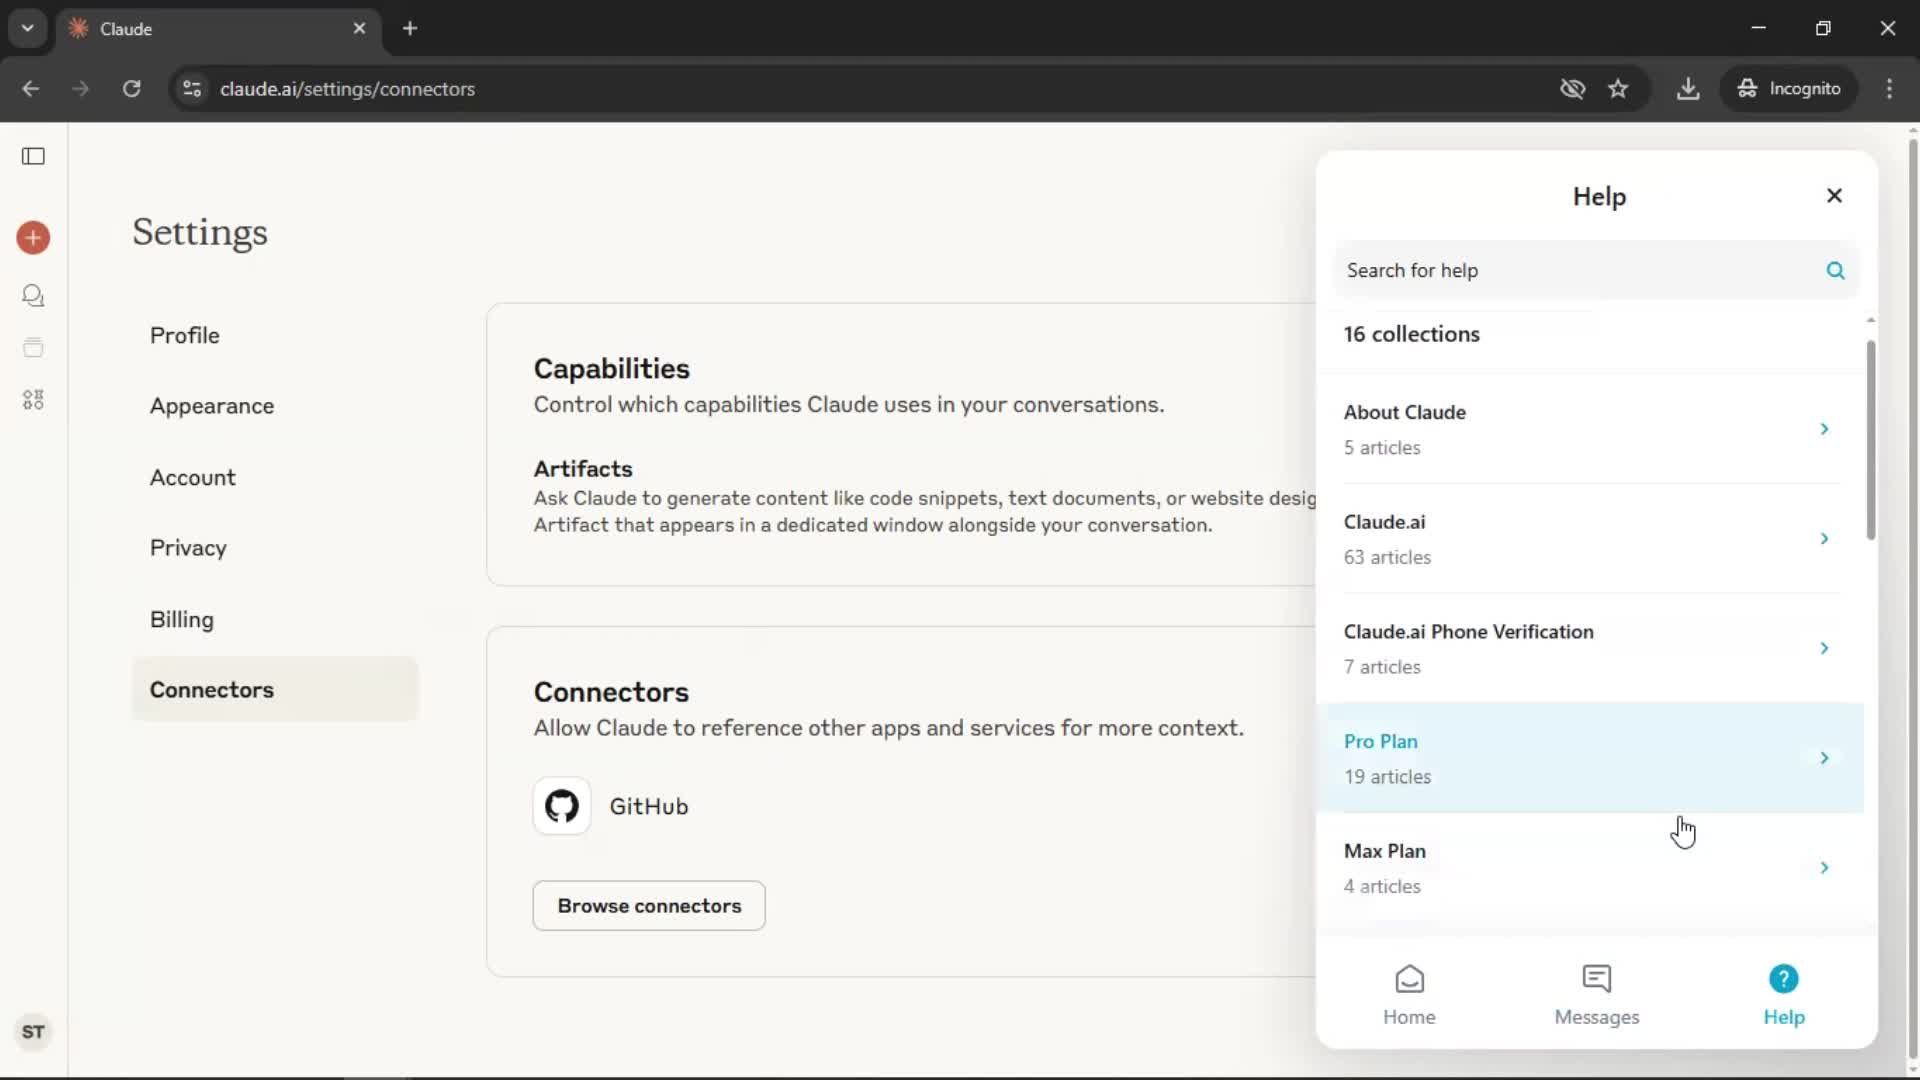Viewport: 1920px width, 1080px height.
Task: Click the Browse connectors button
Action: coord(649,906)
